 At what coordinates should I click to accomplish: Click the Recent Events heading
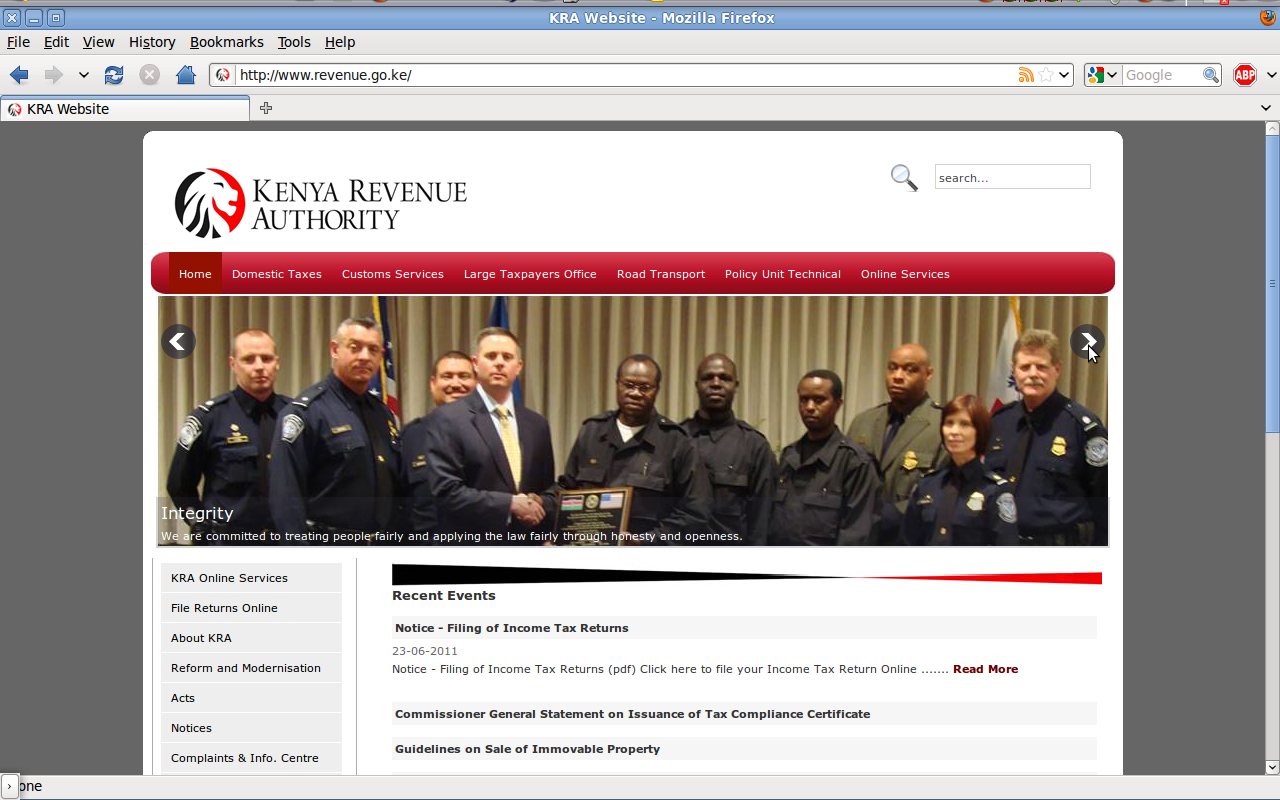pos(444,596)
